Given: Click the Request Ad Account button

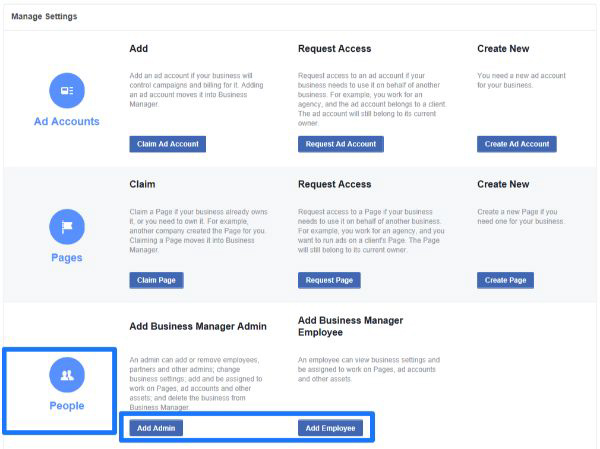Looking at the screenshot, I should [x=340, y=144].
